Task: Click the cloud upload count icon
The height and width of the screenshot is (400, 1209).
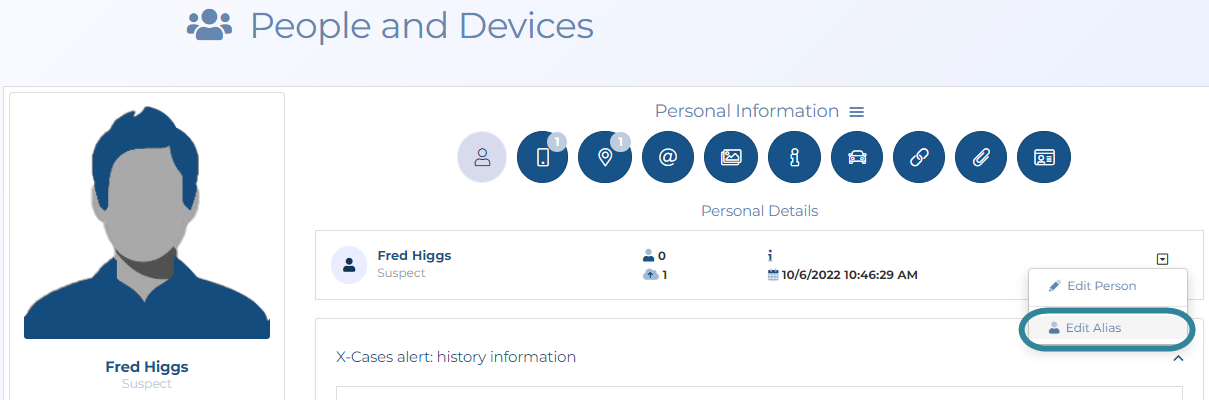Action: click(650, 275)
